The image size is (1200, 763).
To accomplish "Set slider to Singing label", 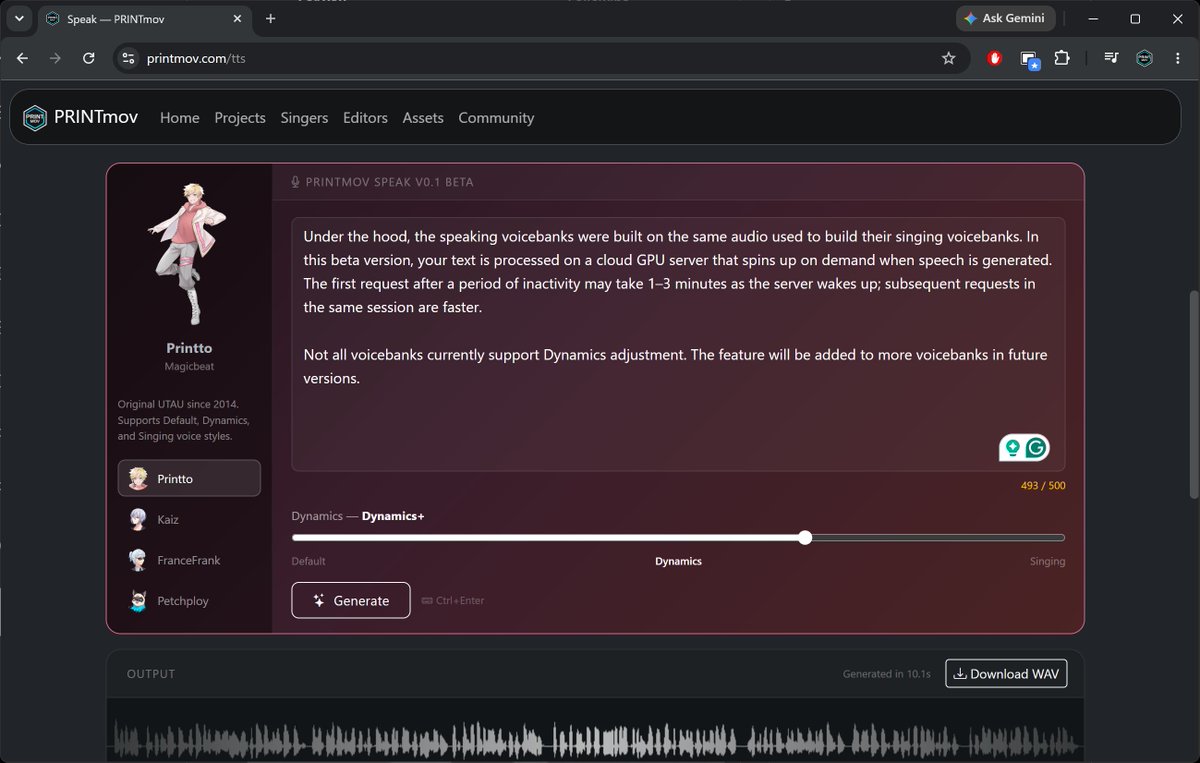I will (x=1047, y=561).
